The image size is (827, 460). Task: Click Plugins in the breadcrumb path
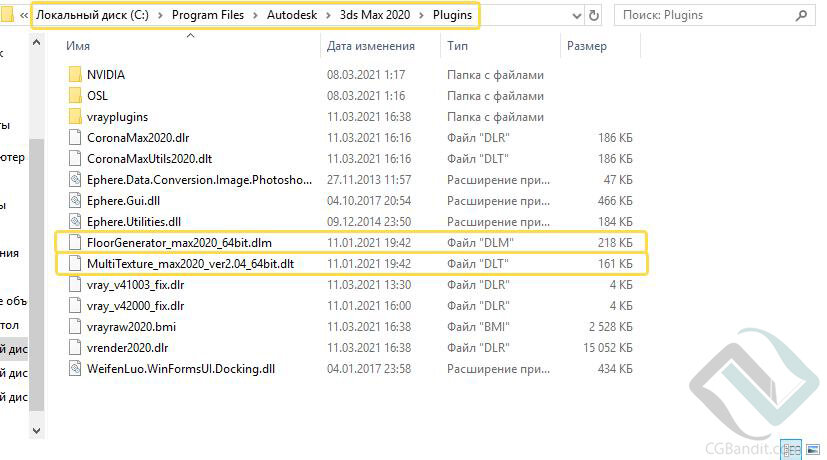(x=452, y=15)
